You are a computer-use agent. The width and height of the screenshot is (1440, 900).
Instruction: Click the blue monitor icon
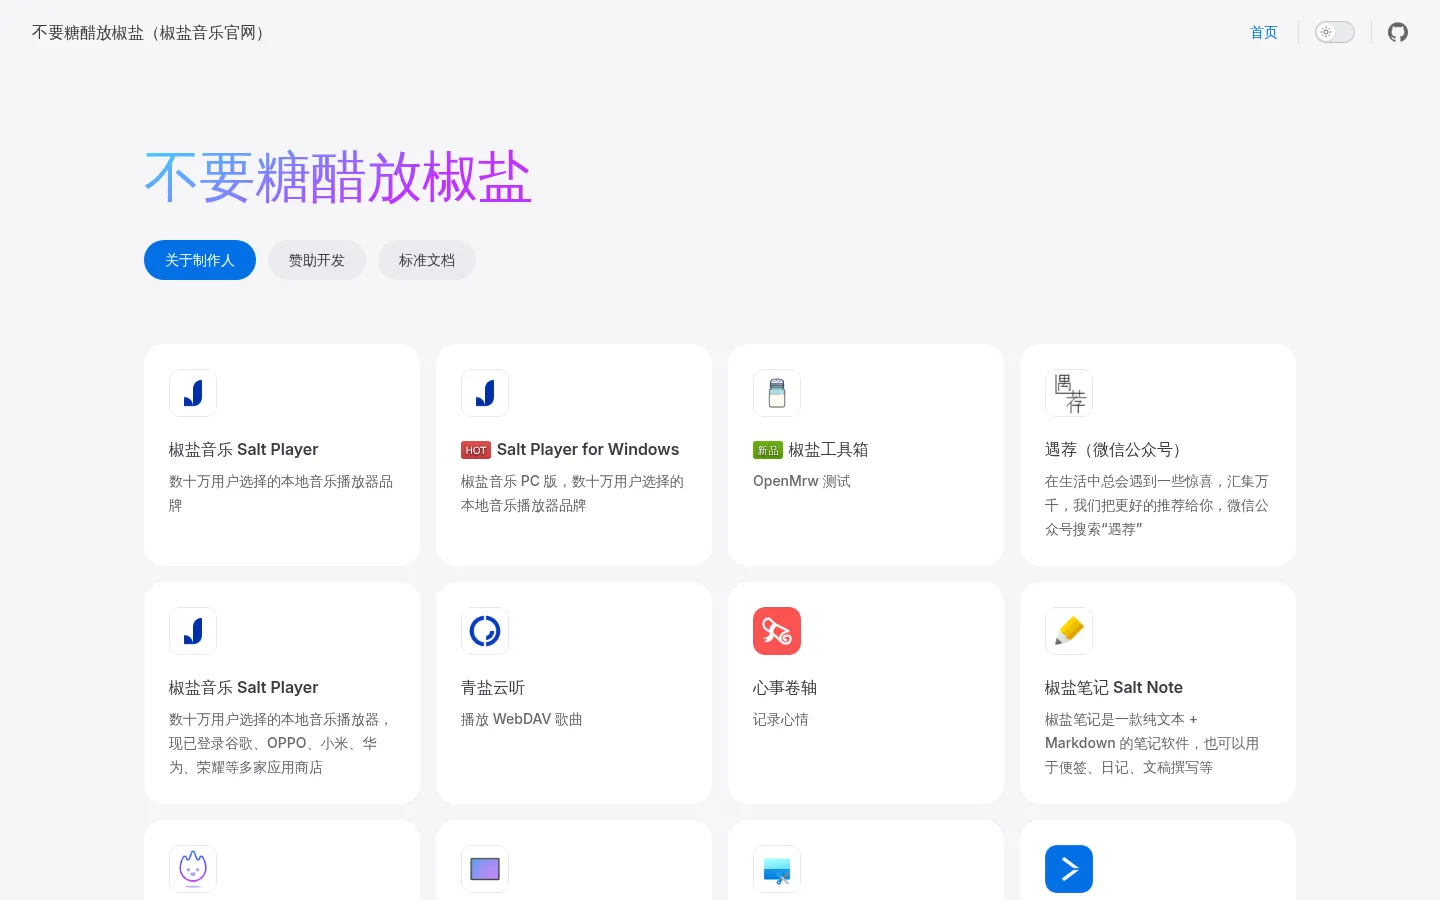tap(777, 869)
